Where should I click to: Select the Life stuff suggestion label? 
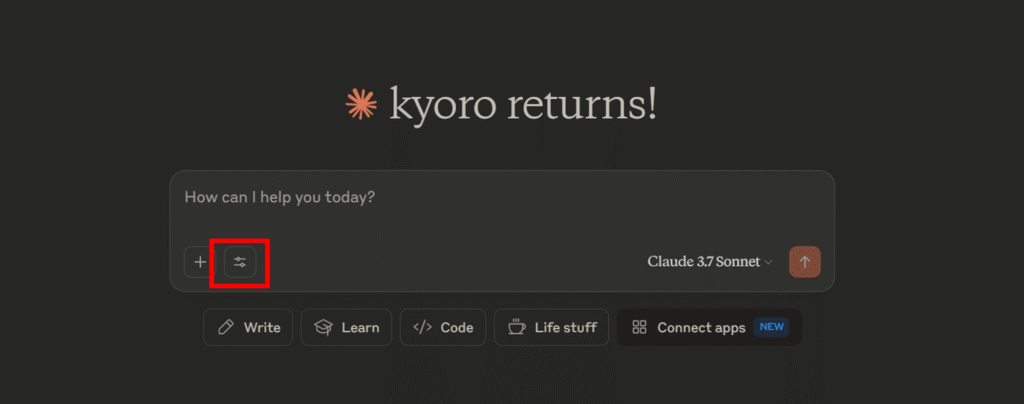(566, 328)
